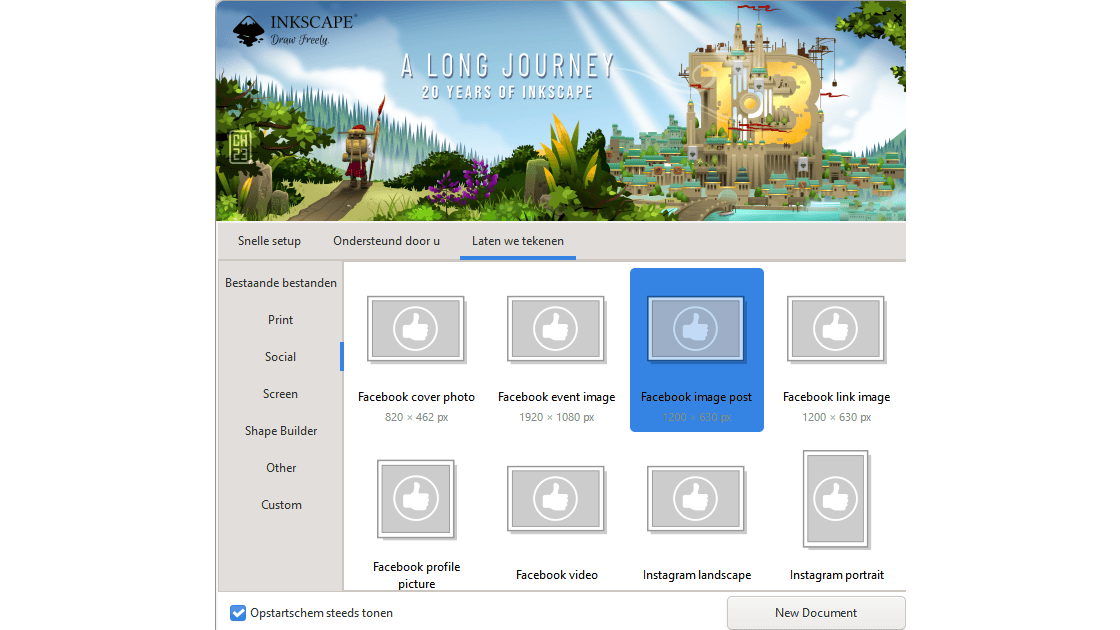Click the Facebook link image label

tap(836, 397)
